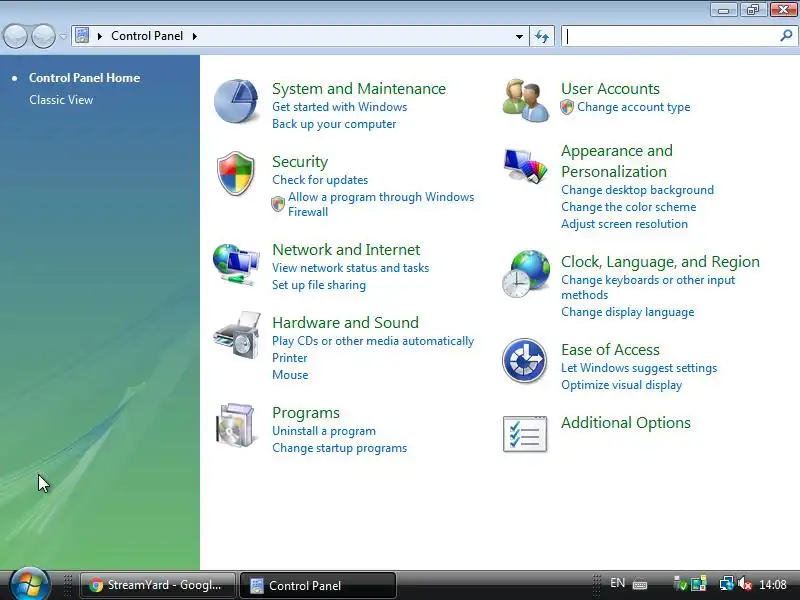Image resolution: width=800 pixels, height=600 pixels.
Task: Open Additional Options heading
Action: click(x=626, y=423)
